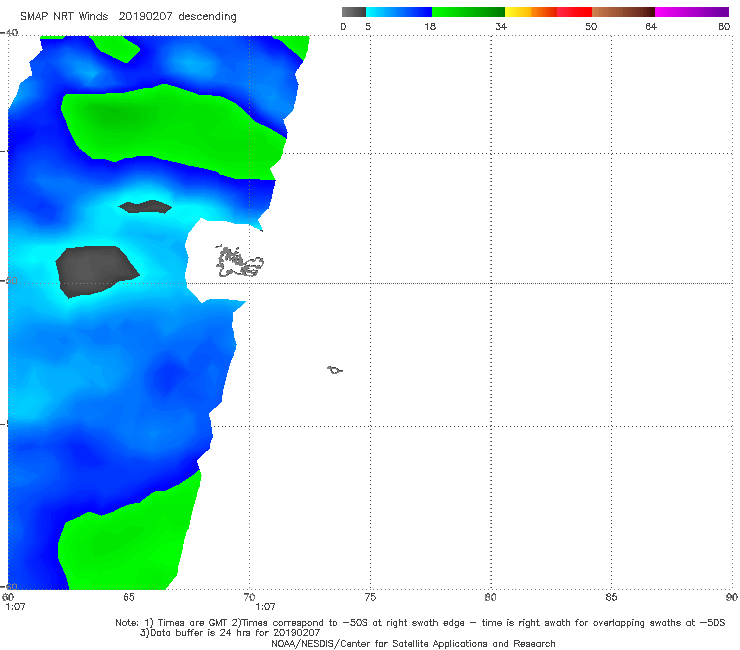Click the color bar label '5'

(x=368, y=27)
